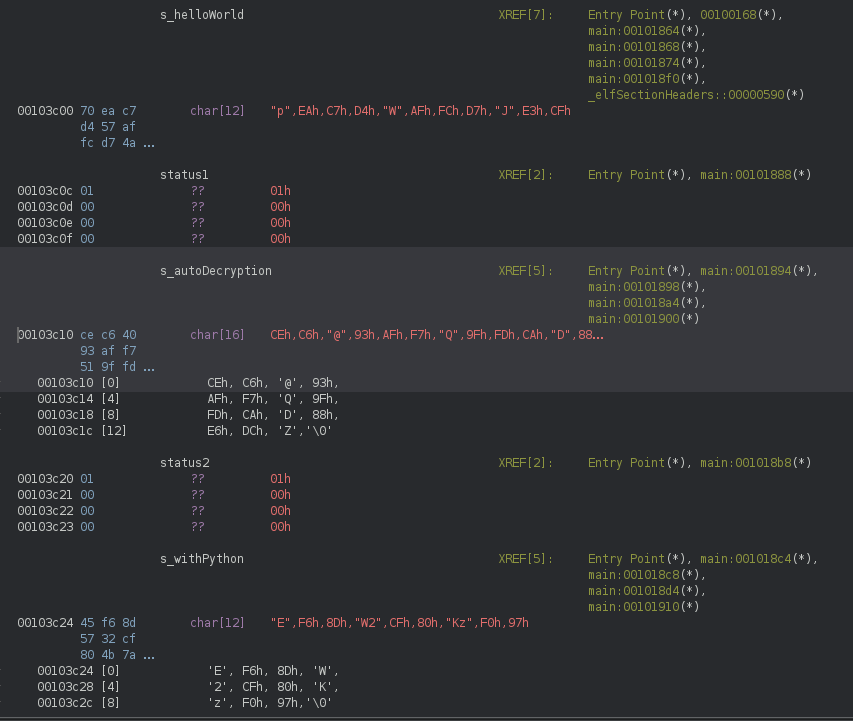Follow the _elfSectionHeaders::00000590(*) reference
Image resolution: width=853 pixels, height=721 pixels.
click(x=696, y=95)
